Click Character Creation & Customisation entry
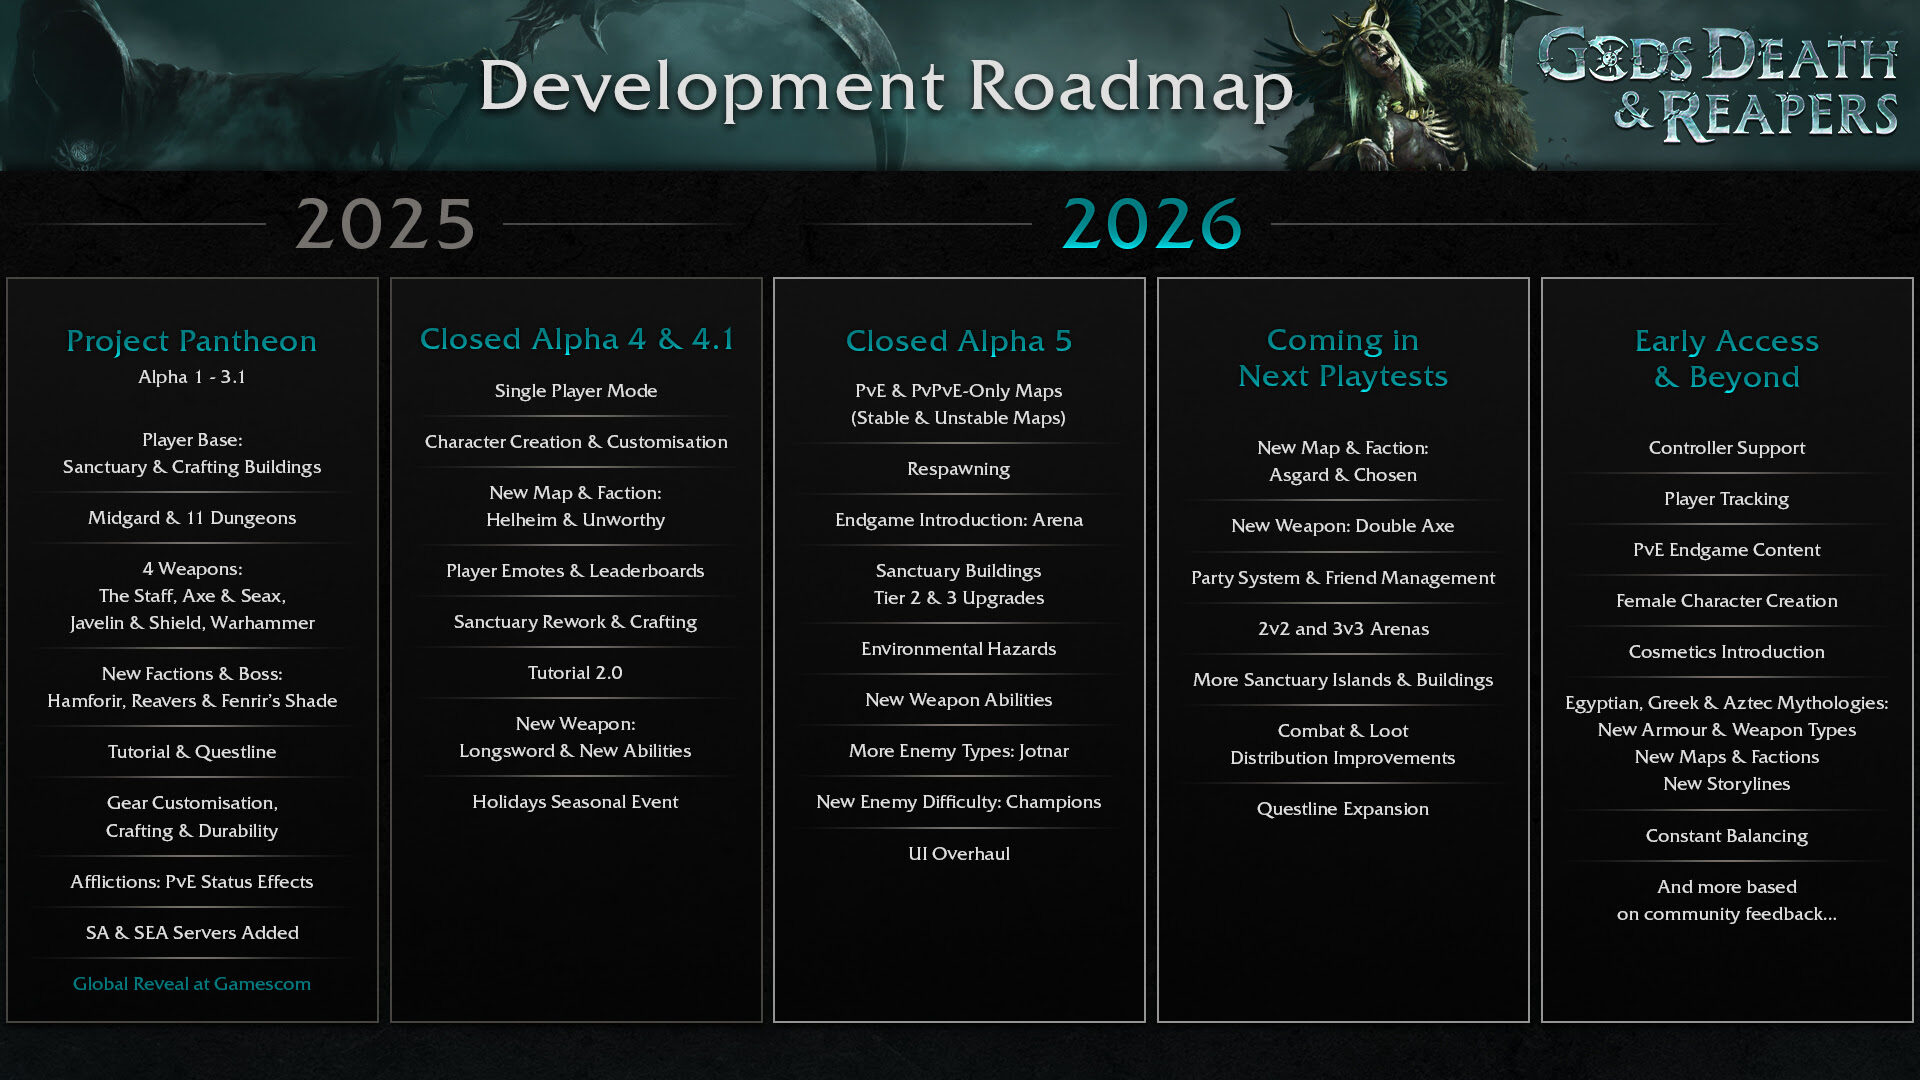The image size is (1920, 1080). coord(576,442)
